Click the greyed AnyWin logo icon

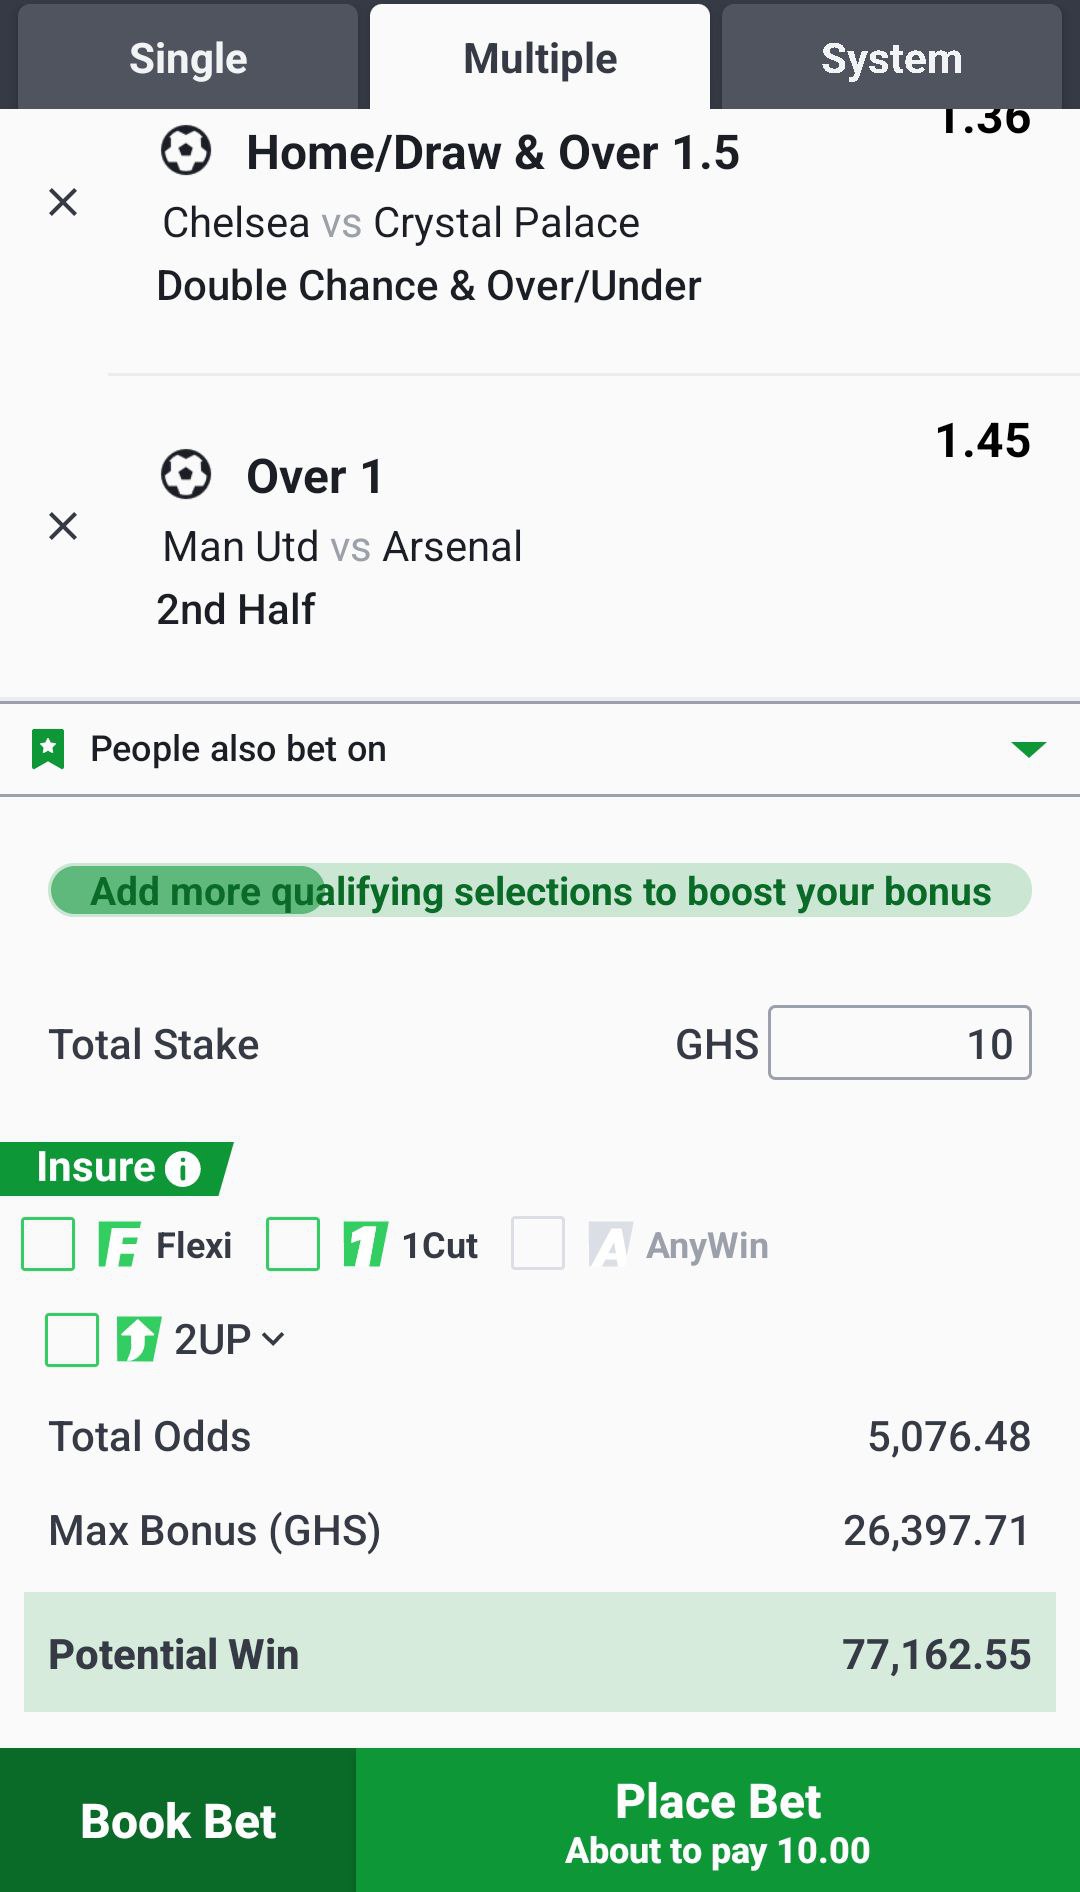pyautogui.click(x=610, y=1245)
